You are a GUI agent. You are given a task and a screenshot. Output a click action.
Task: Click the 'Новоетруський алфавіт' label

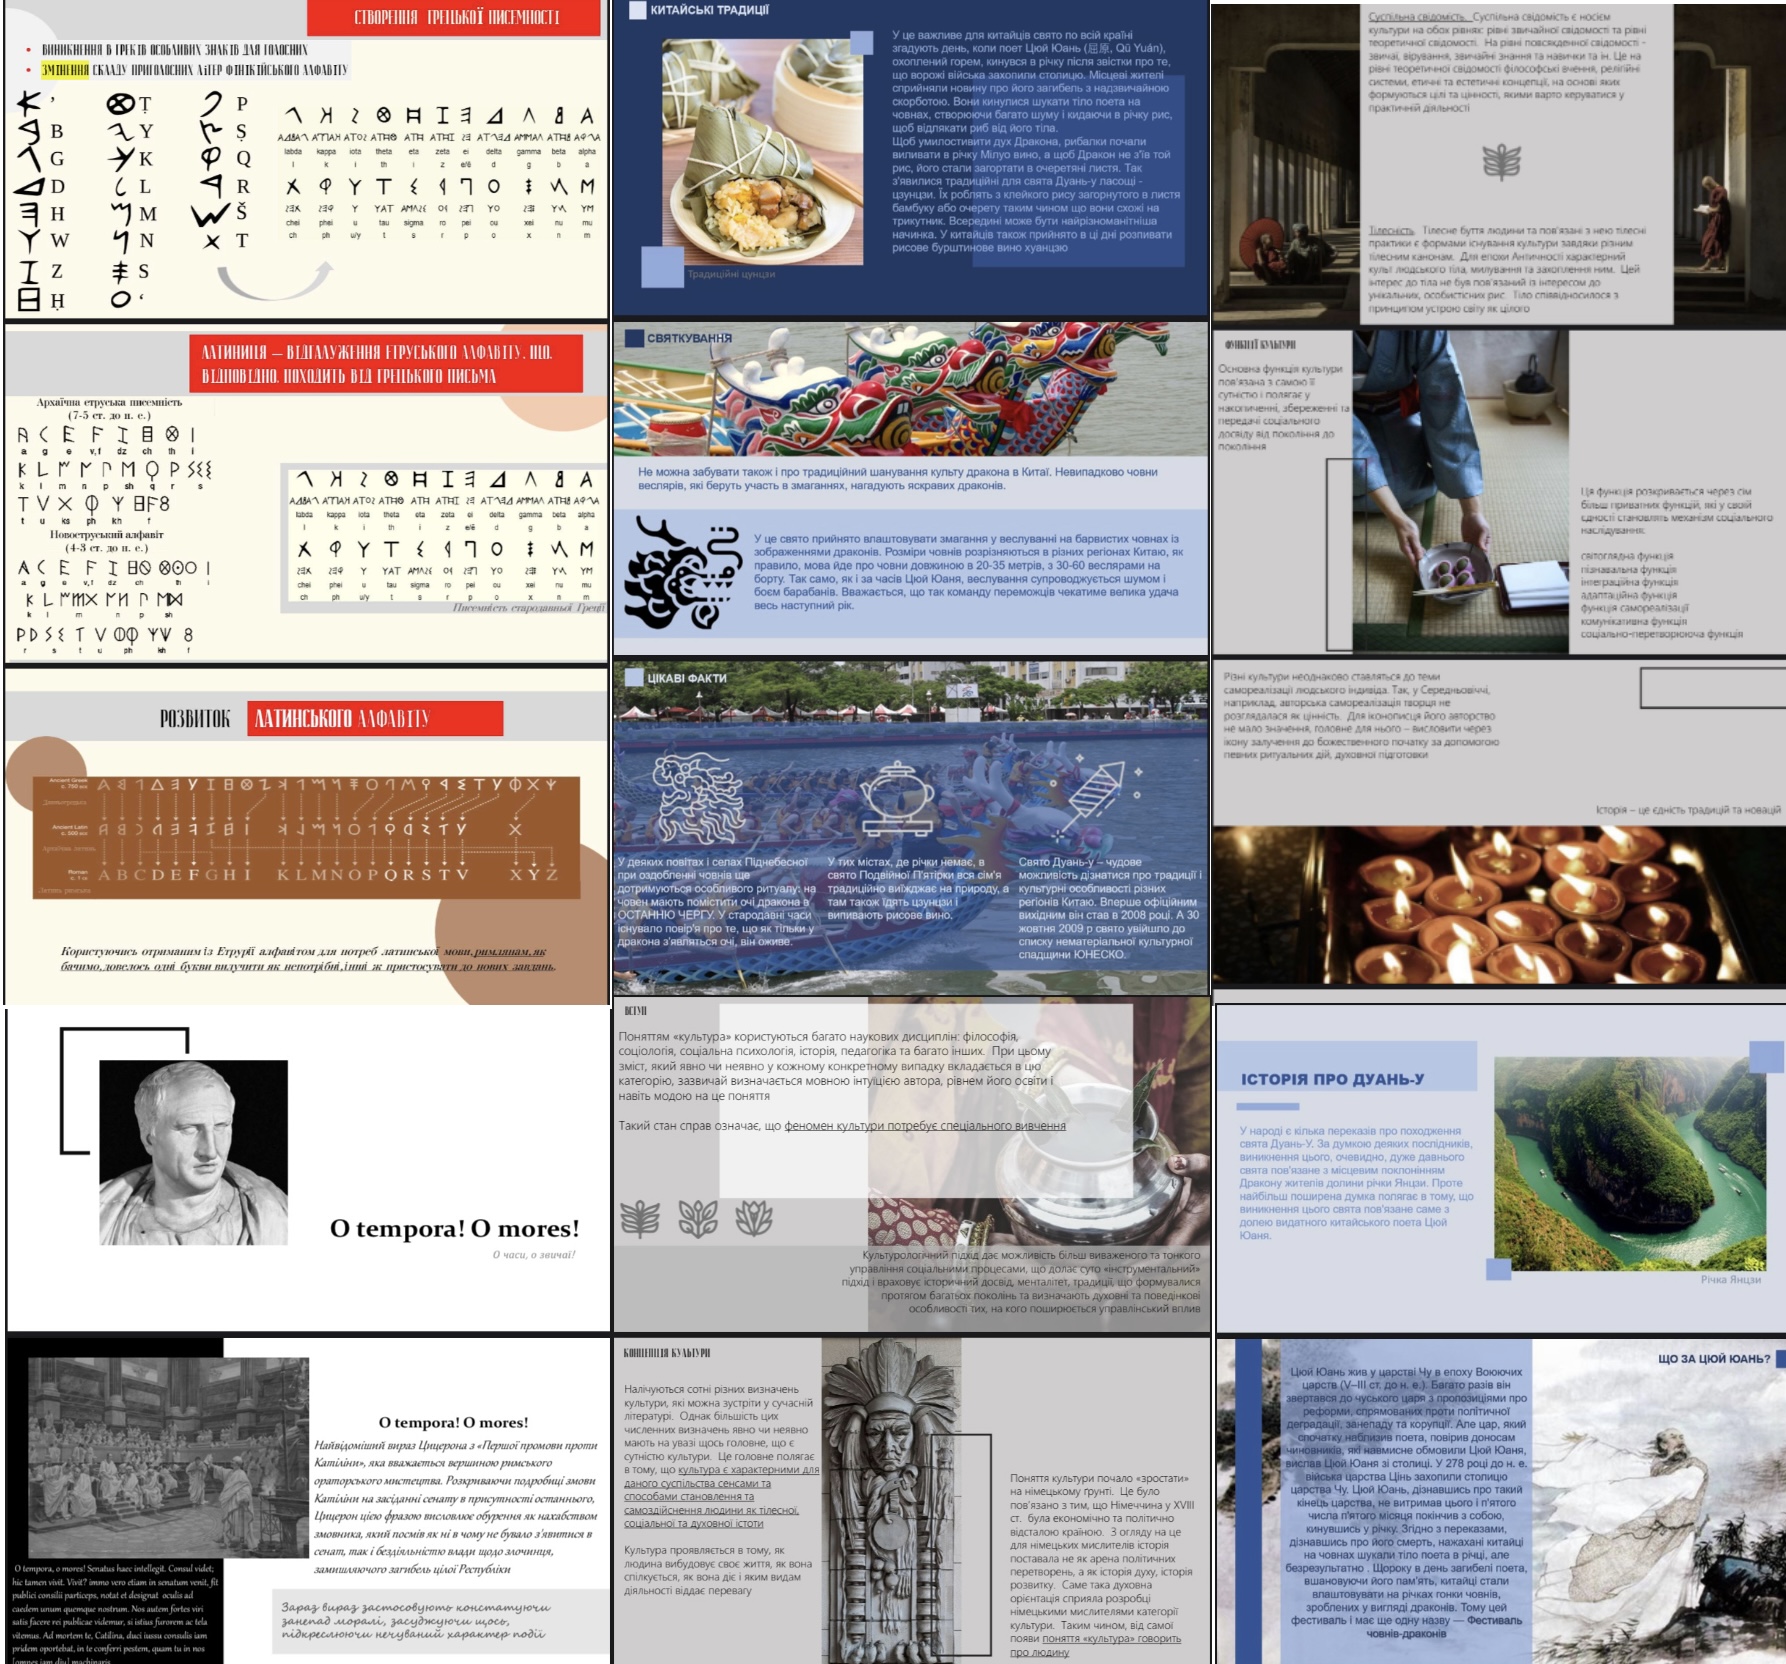[107, 534]
